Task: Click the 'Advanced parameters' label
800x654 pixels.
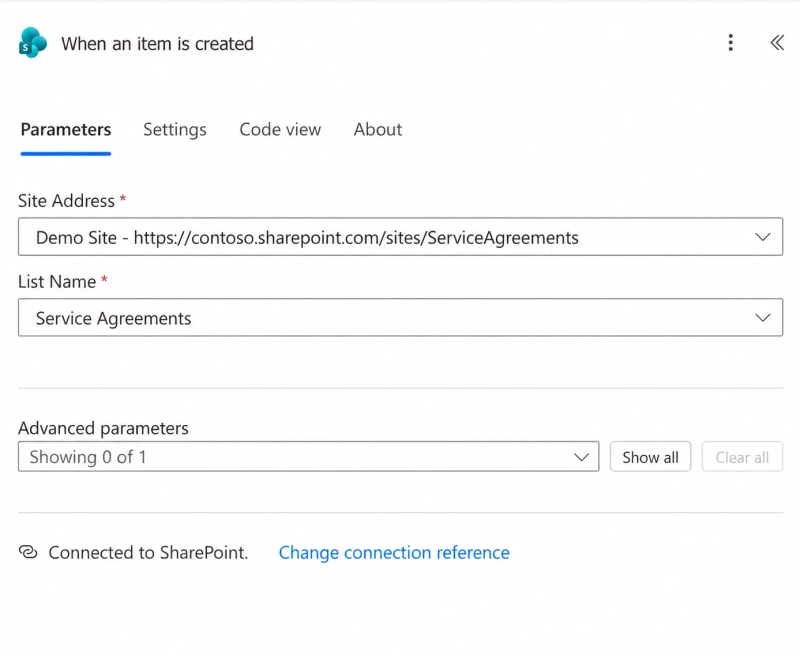Action: [103, 428]
